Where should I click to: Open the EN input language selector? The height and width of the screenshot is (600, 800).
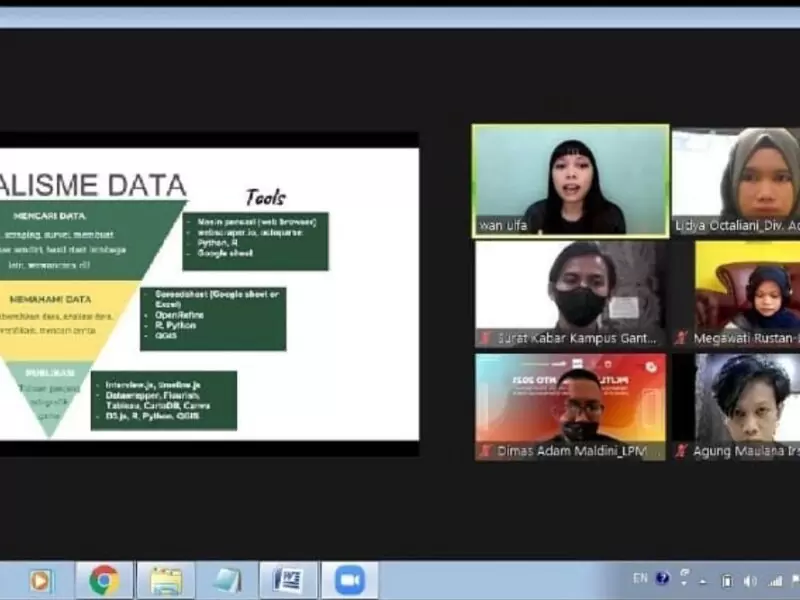[x=640, y=578]
